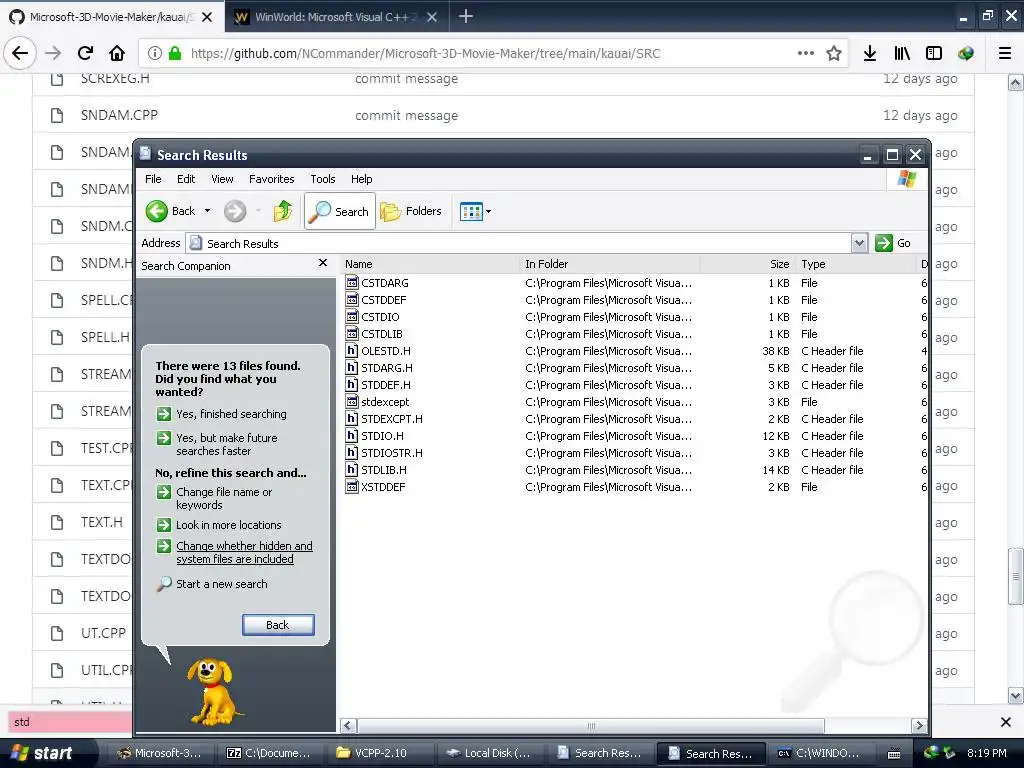Screen dimensions: 1024x768
Task: Click results list right scroll arrow
Action: [x=919, y=726]
